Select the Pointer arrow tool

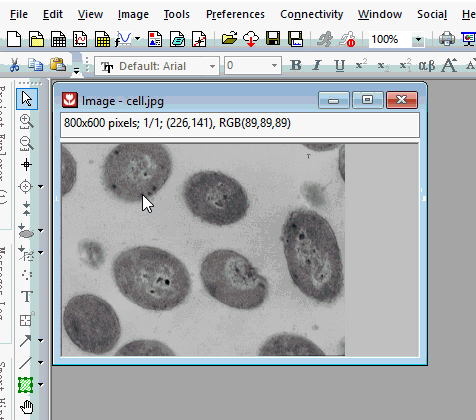(27, 99)
